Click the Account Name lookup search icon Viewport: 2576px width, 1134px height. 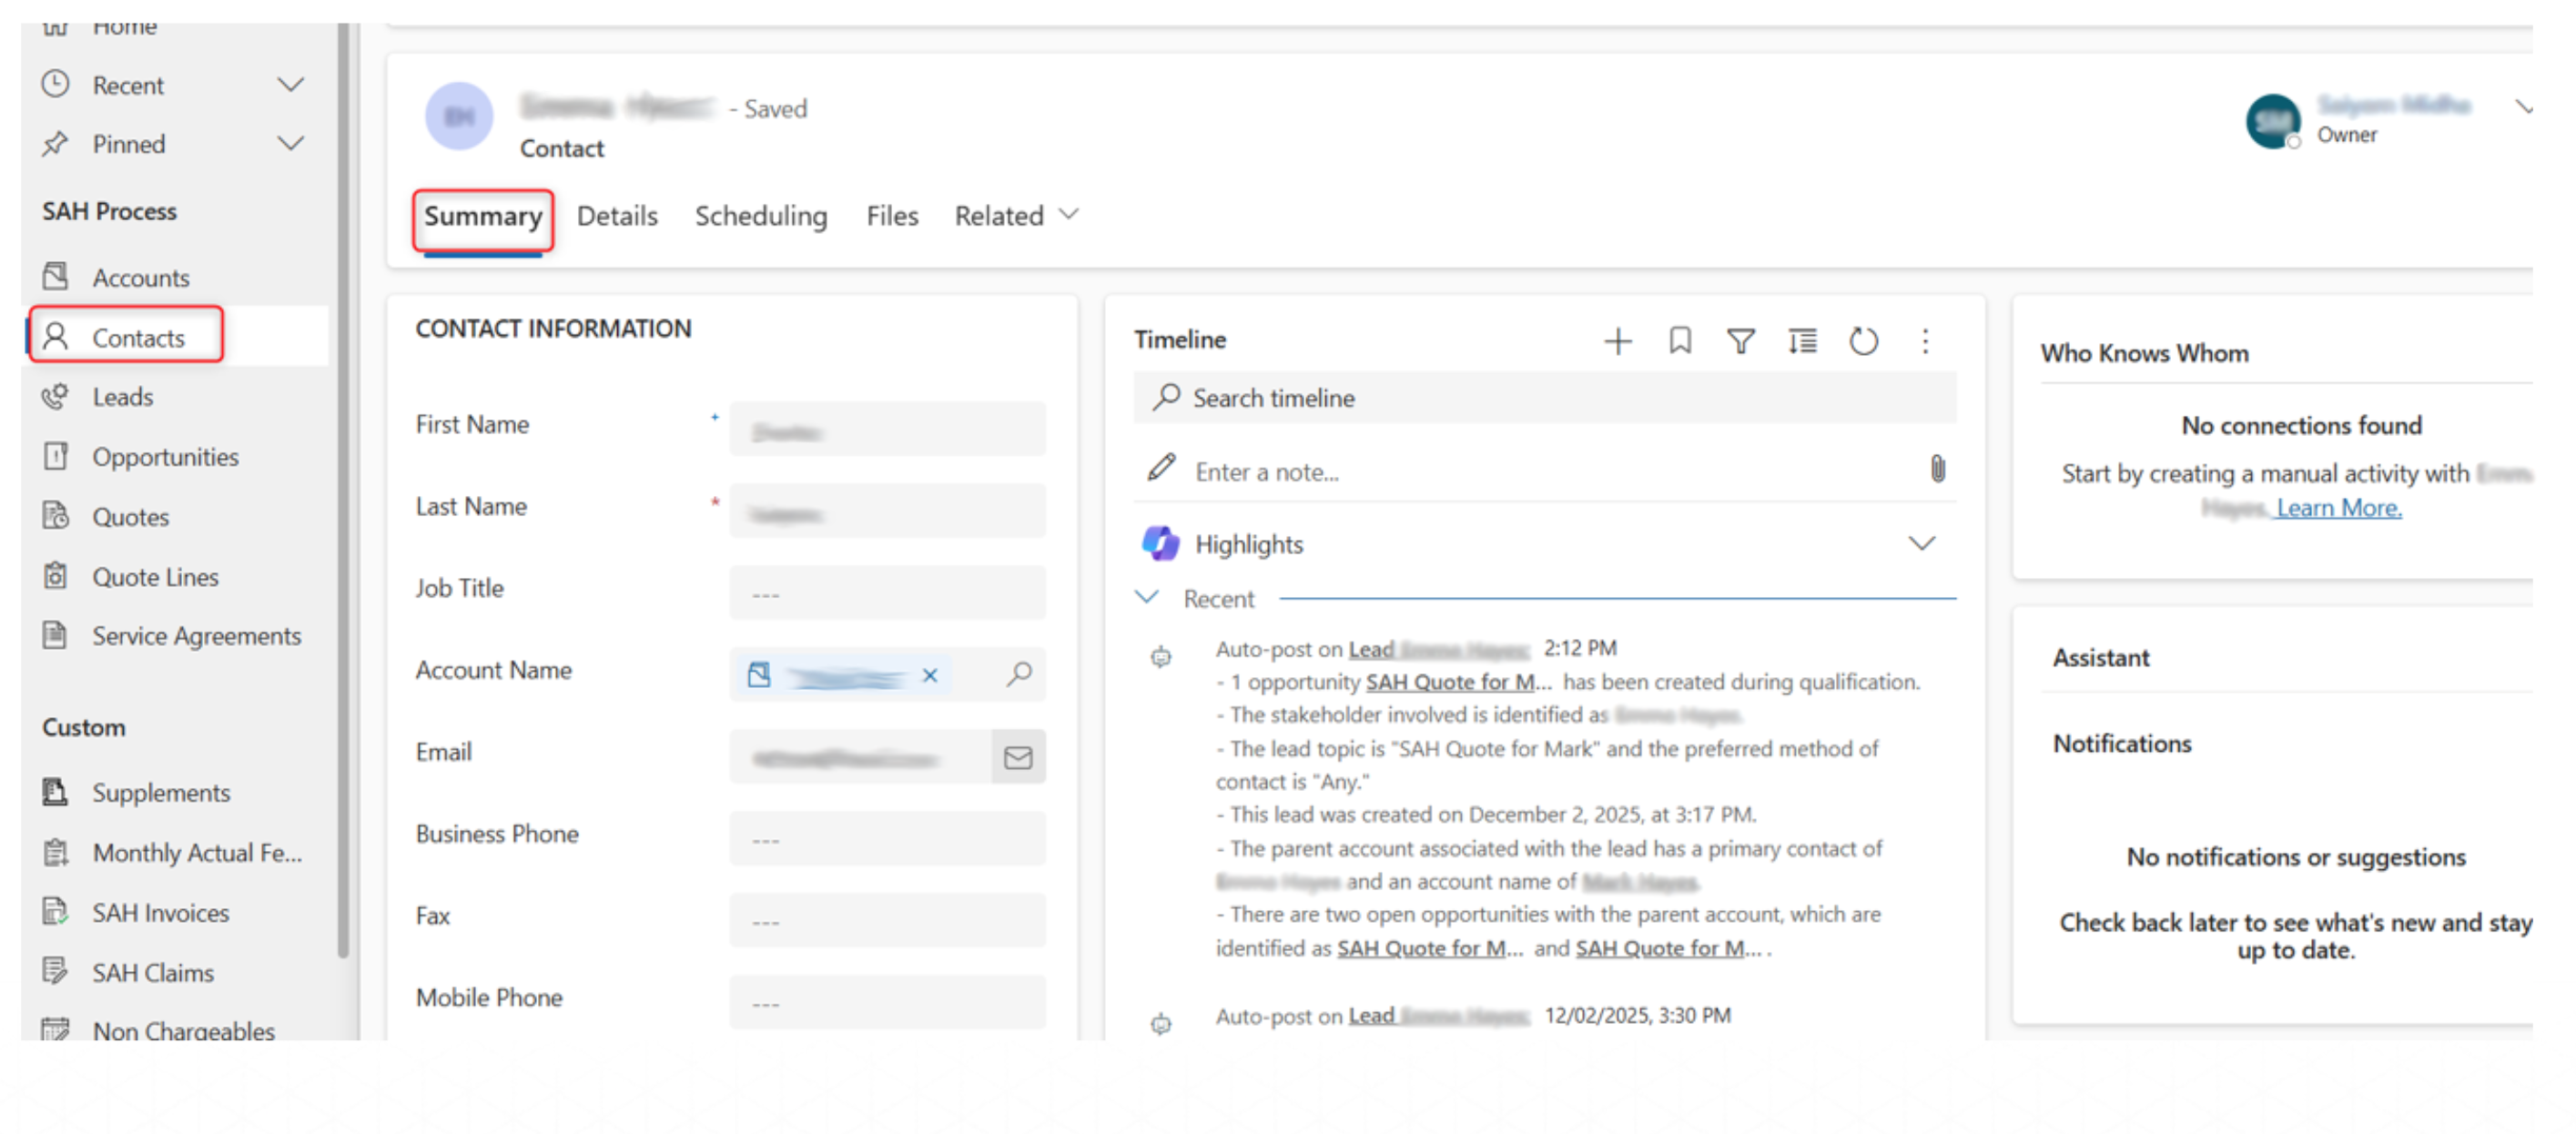pos(1019,674)
